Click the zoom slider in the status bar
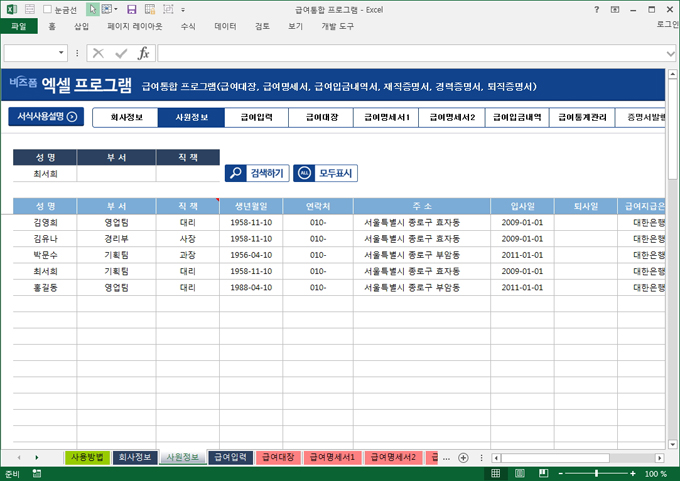 pyautogui.click(x=596, y=473)
